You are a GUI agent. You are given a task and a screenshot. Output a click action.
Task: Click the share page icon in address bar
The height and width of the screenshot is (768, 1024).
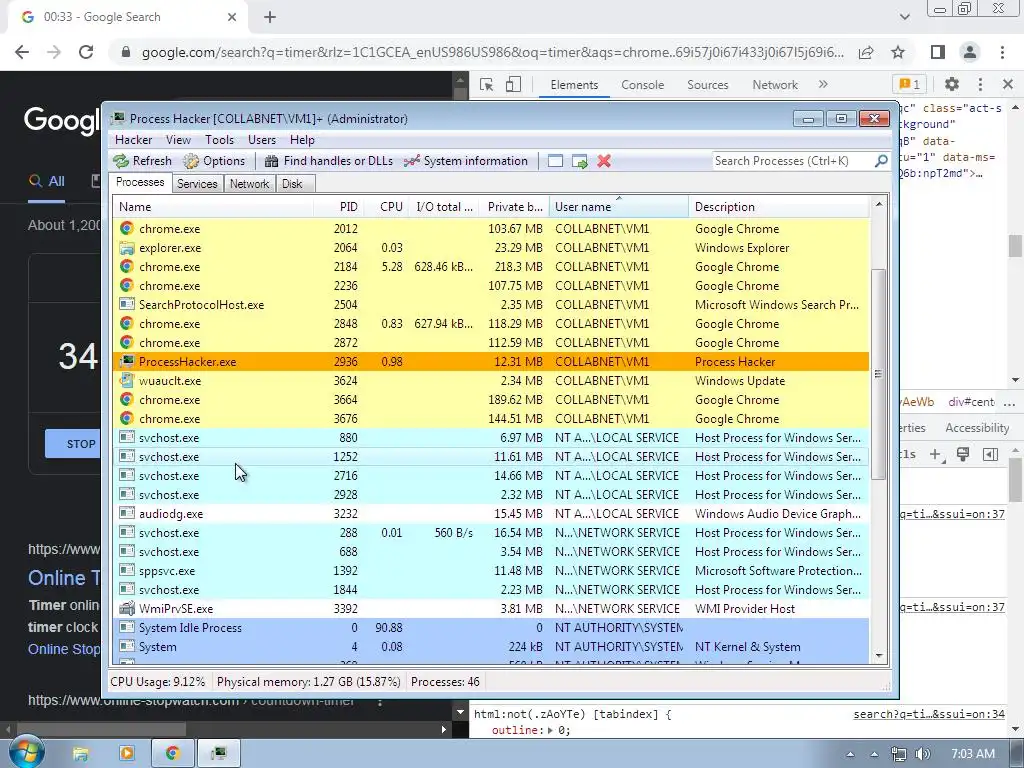tap(866, 52)
